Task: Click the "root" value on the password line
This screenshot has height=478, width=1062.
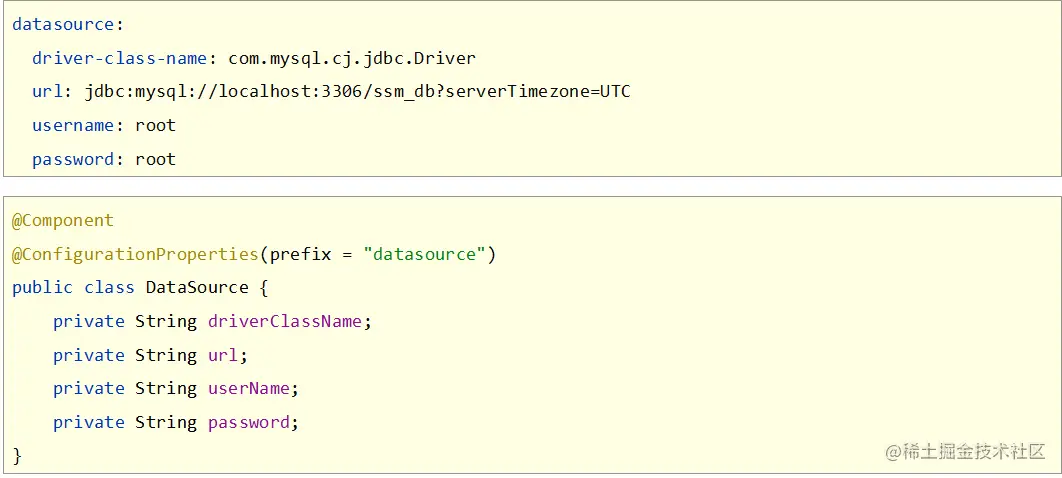Action: 155,159
